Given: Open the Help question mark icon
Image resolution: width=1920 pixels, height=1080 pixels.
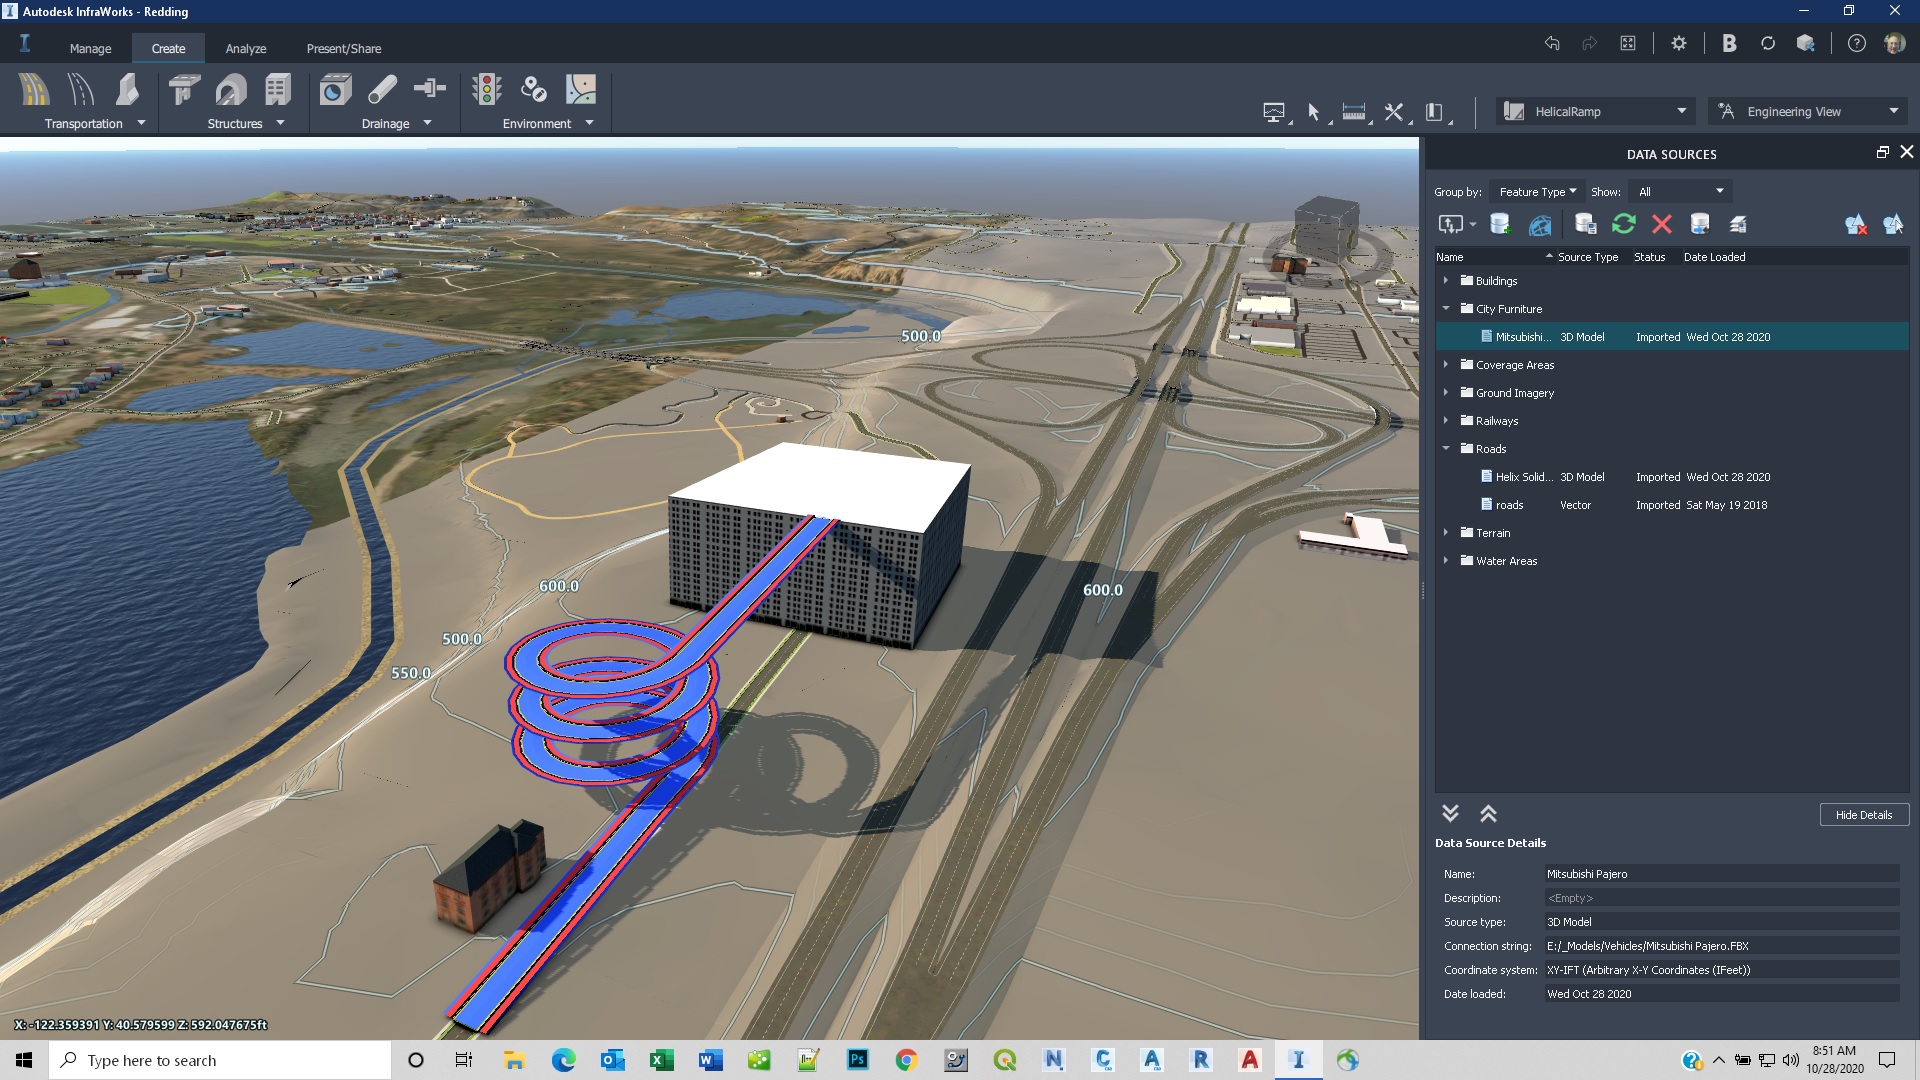Looking at the screenshot, I should click(1856, 43).
